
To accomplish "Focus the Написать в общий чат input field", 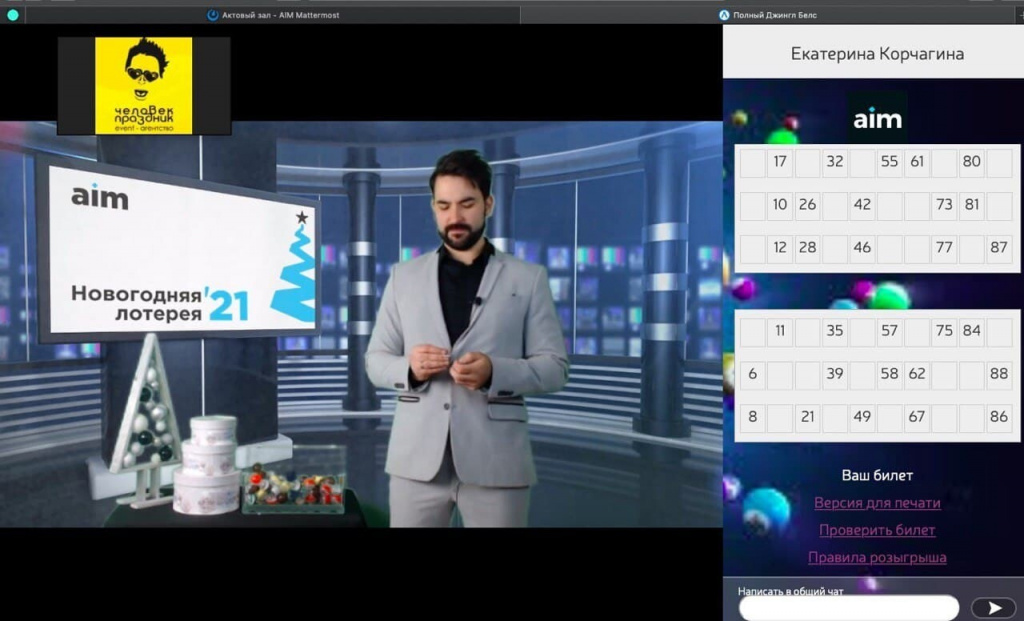I will [x=848, y=607].
